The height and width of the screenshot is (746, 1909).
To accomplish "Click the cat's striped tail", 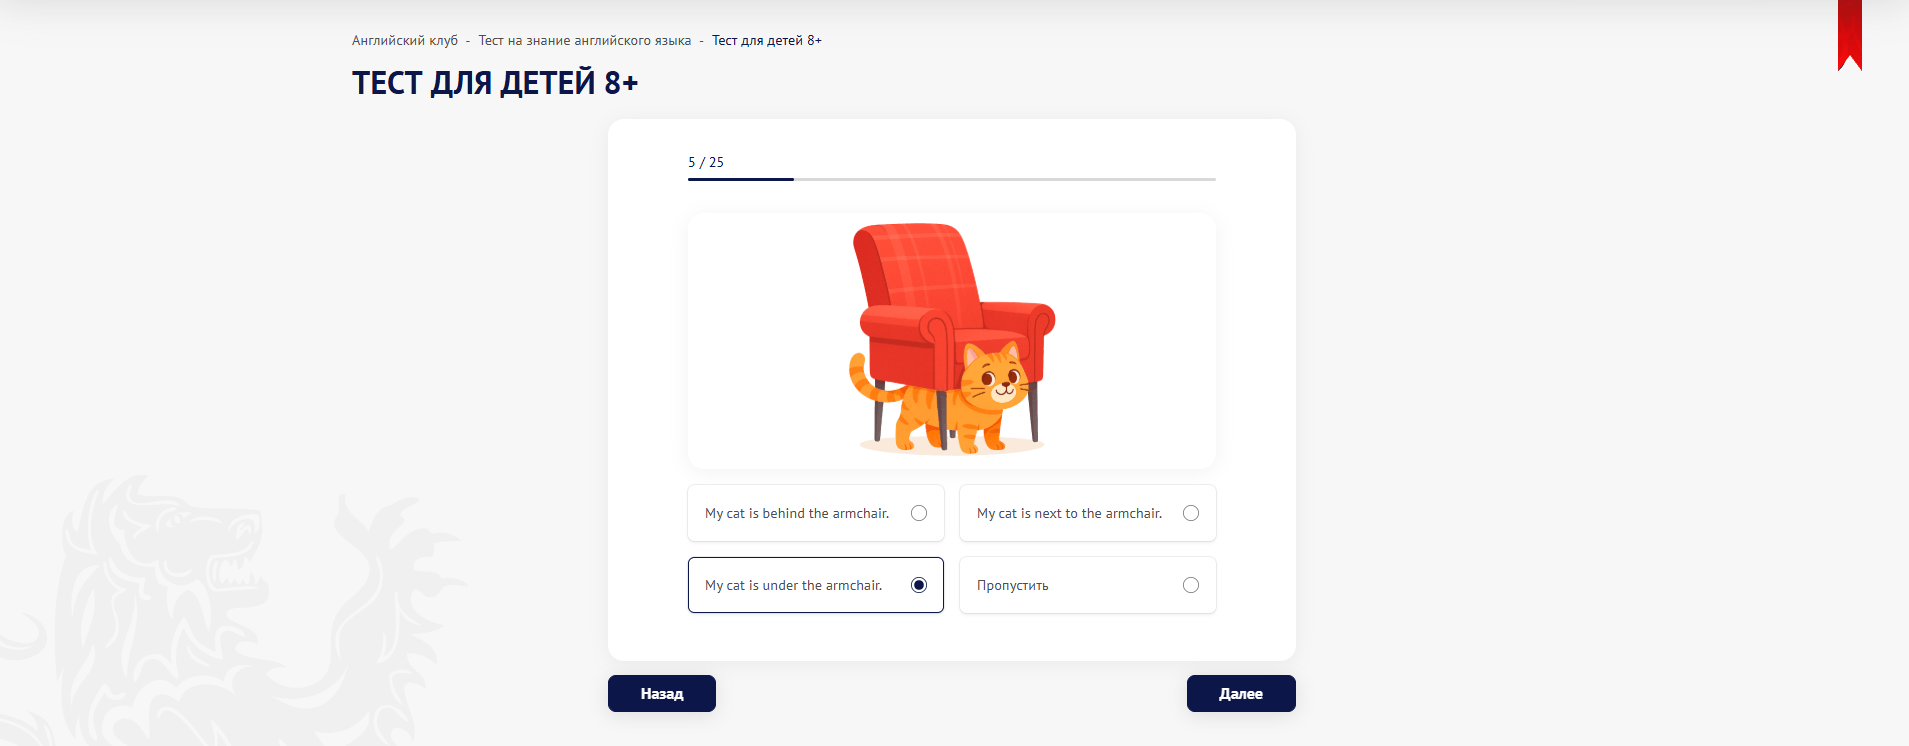I will click(863, 380).
